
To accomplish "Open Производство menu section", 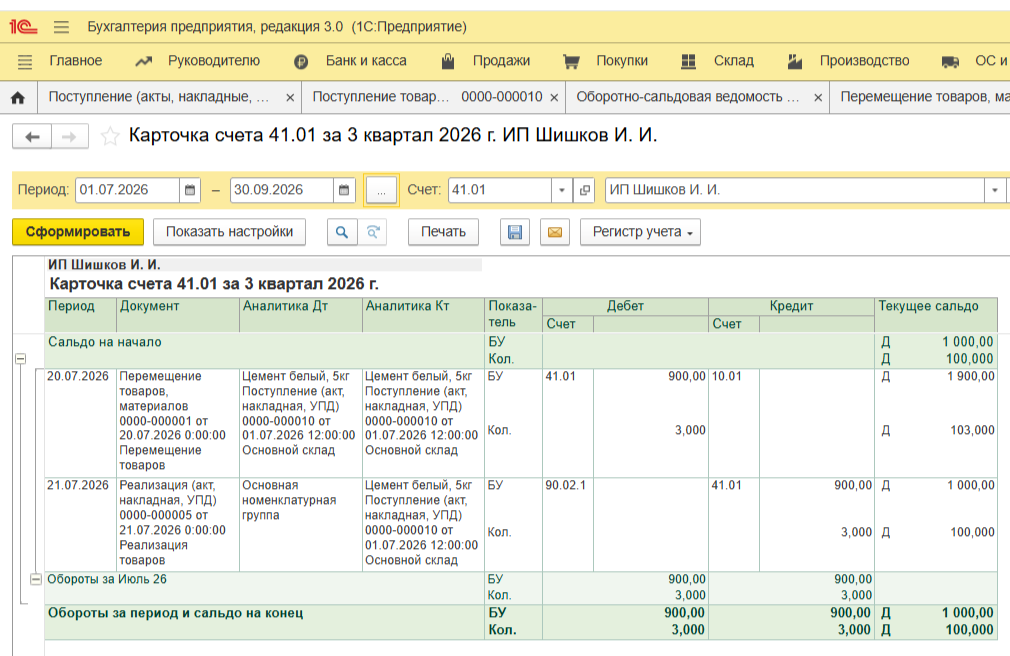I will tap(864, 61).
